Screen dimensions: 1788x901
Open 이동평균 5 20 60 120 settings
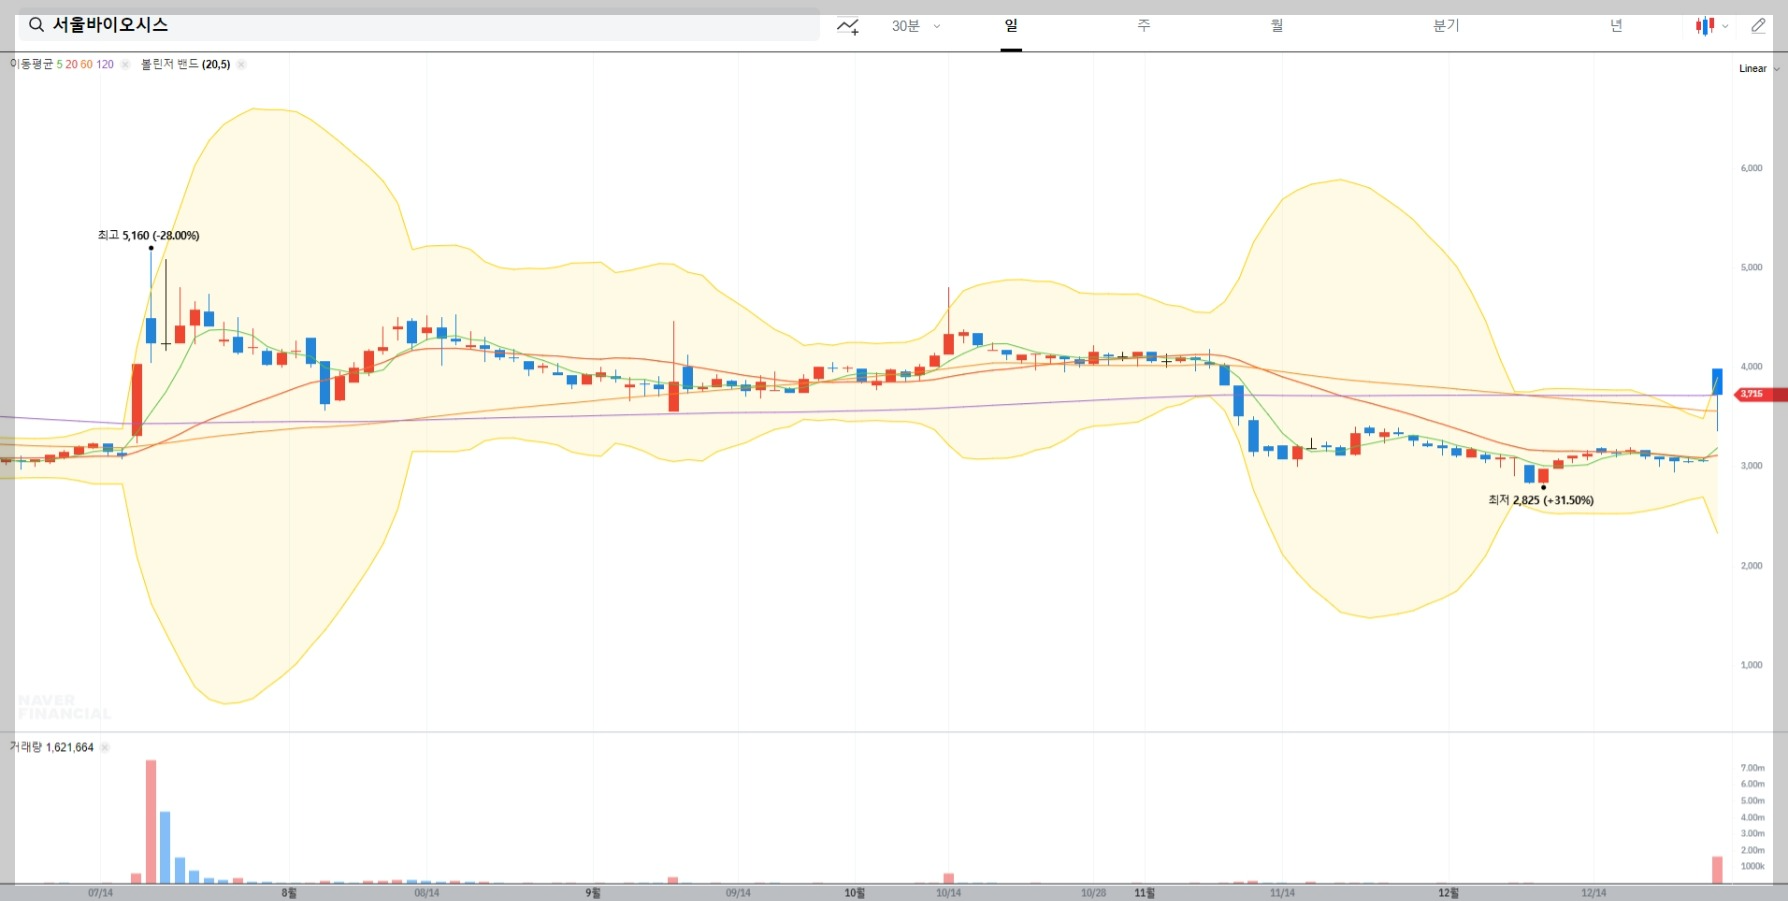[x=62, y=64]
